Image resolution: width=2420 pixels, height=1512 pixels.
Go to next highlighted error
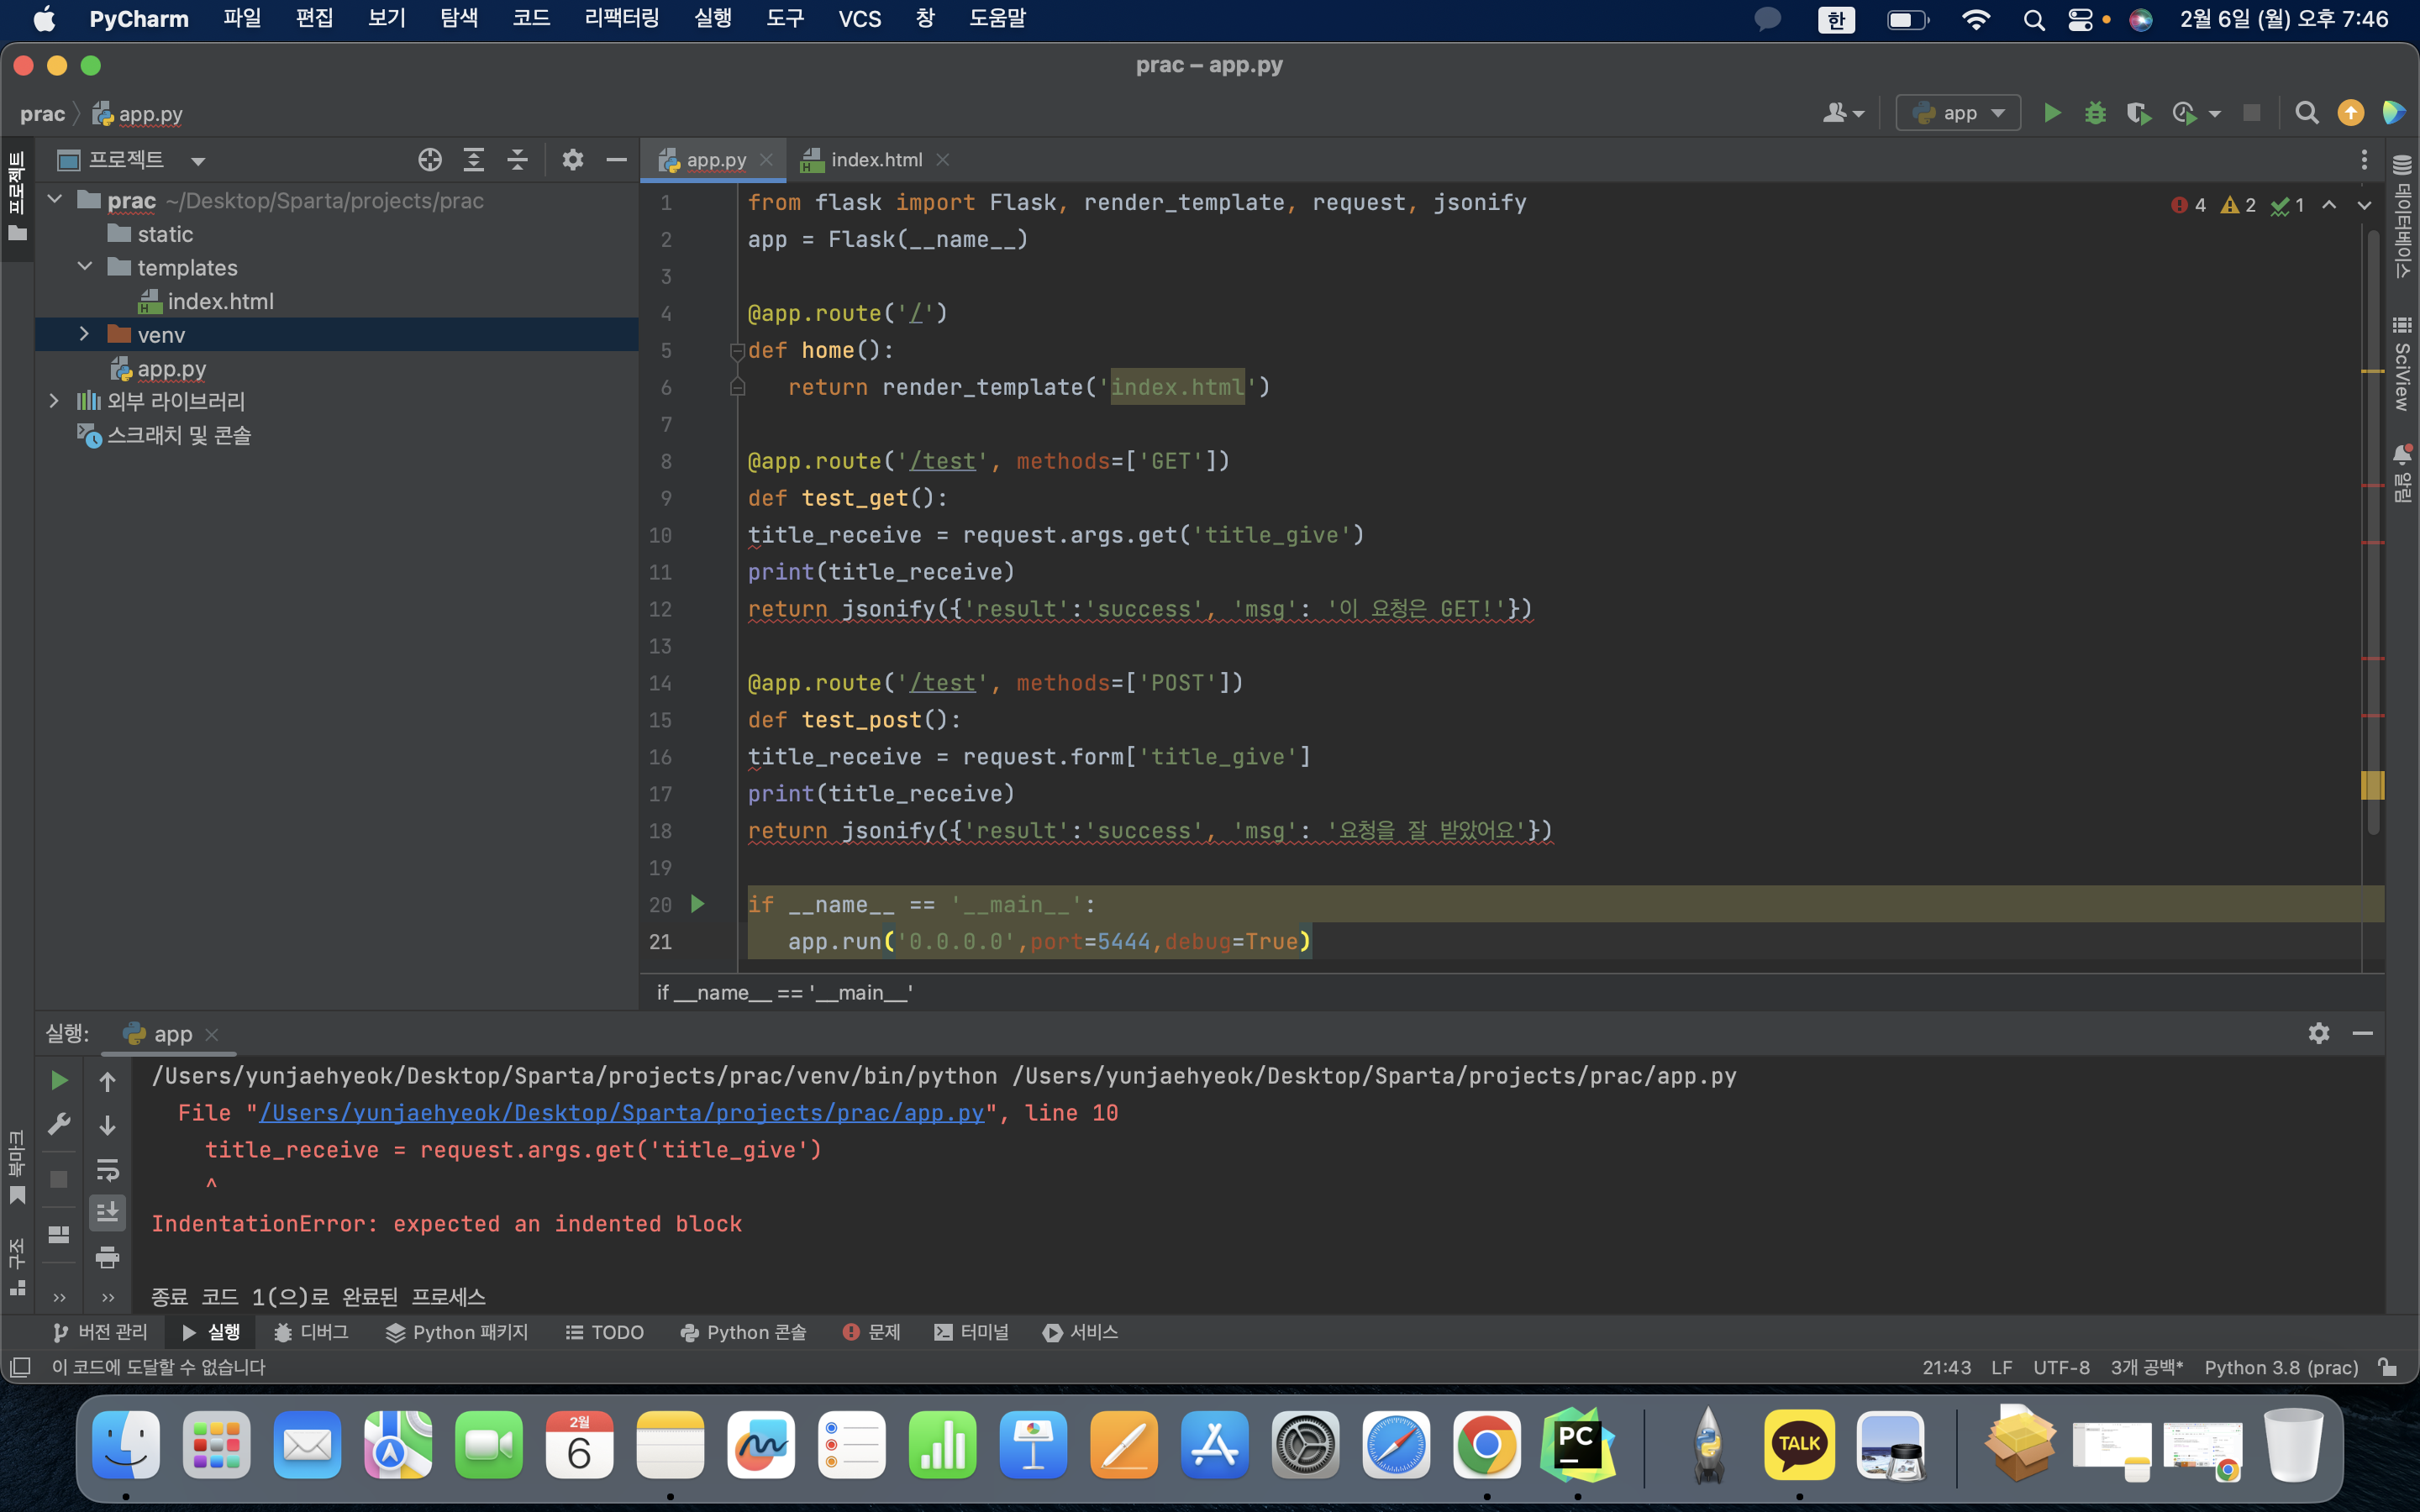[2364, 205]
